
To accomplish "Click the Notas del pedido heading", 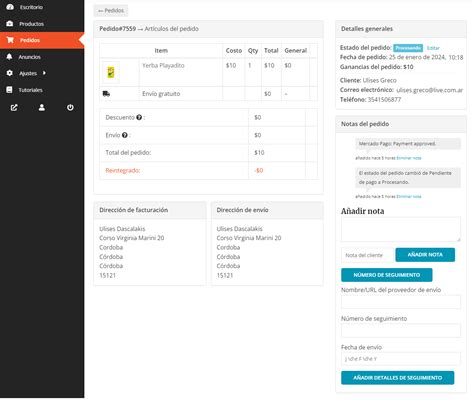I will (365, 124).
